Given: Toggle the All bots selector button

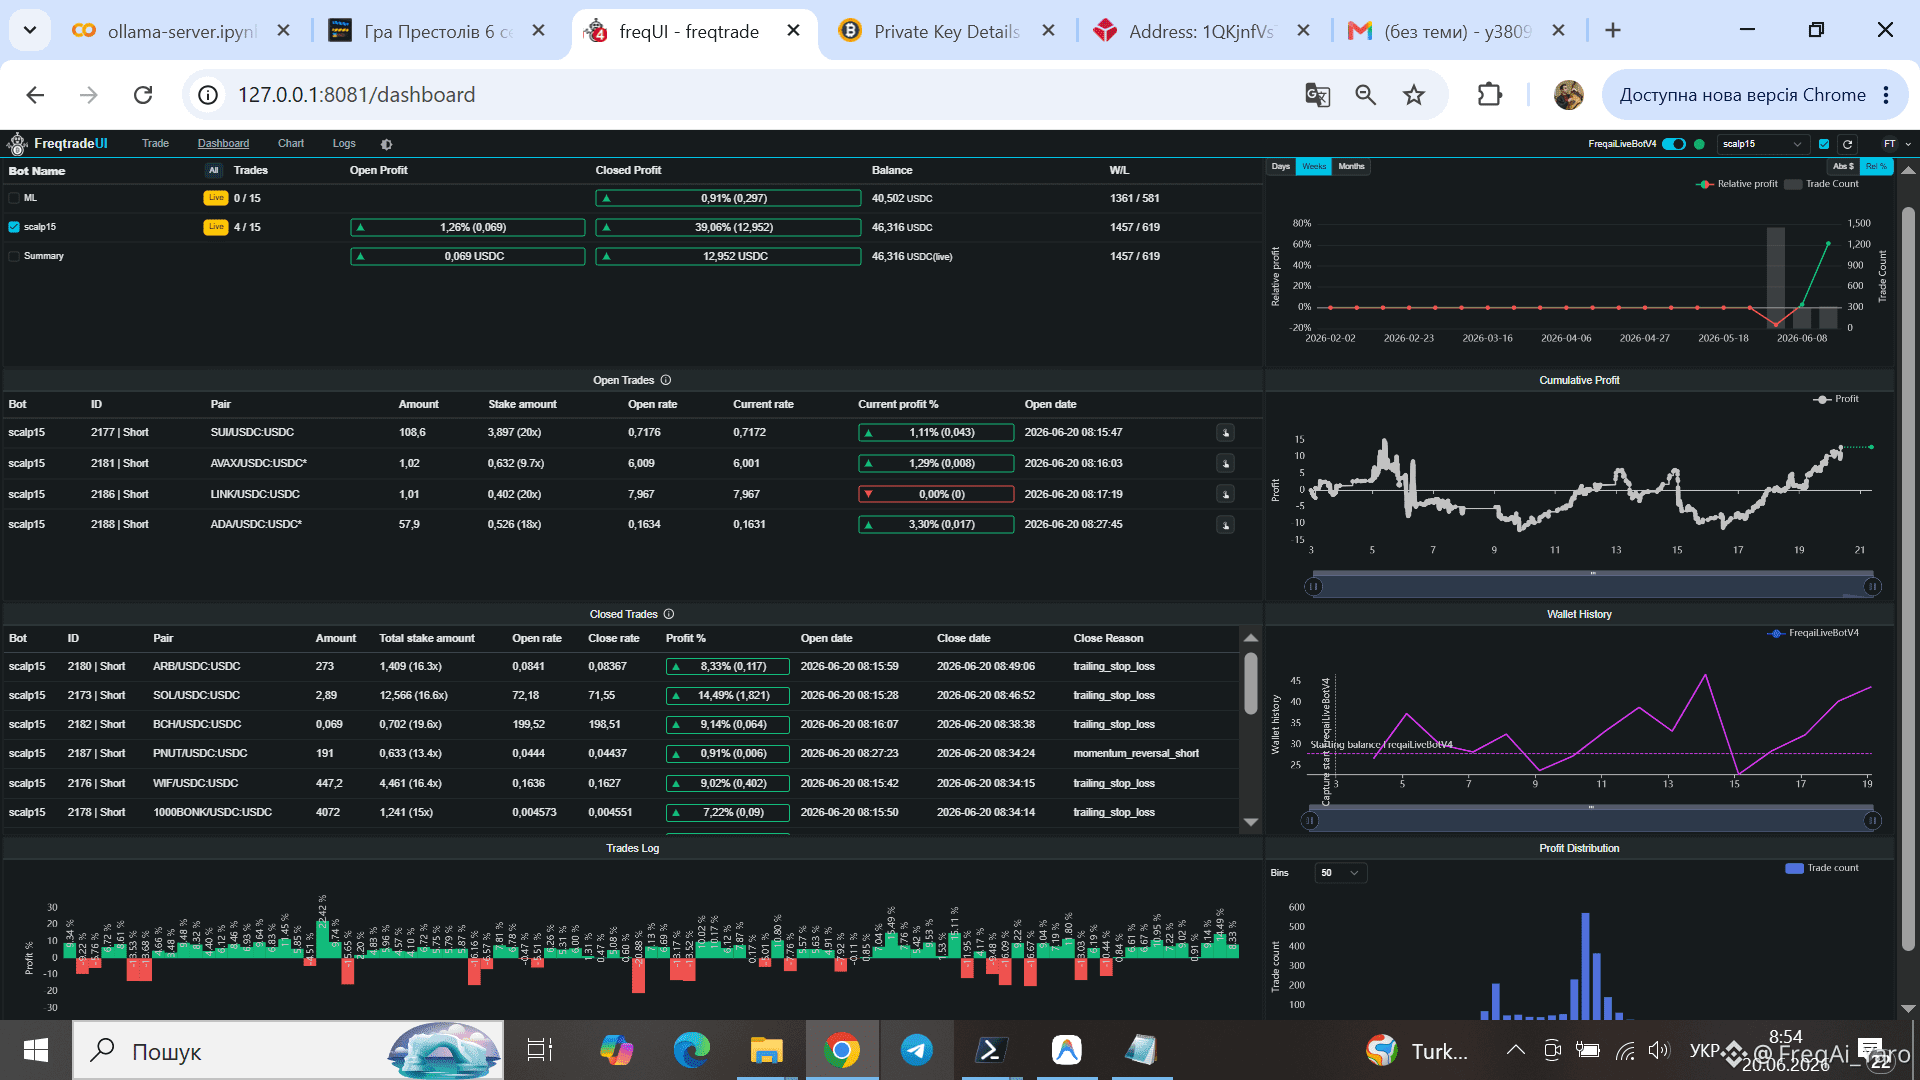Looking at the screenshot, I should 213,170.
